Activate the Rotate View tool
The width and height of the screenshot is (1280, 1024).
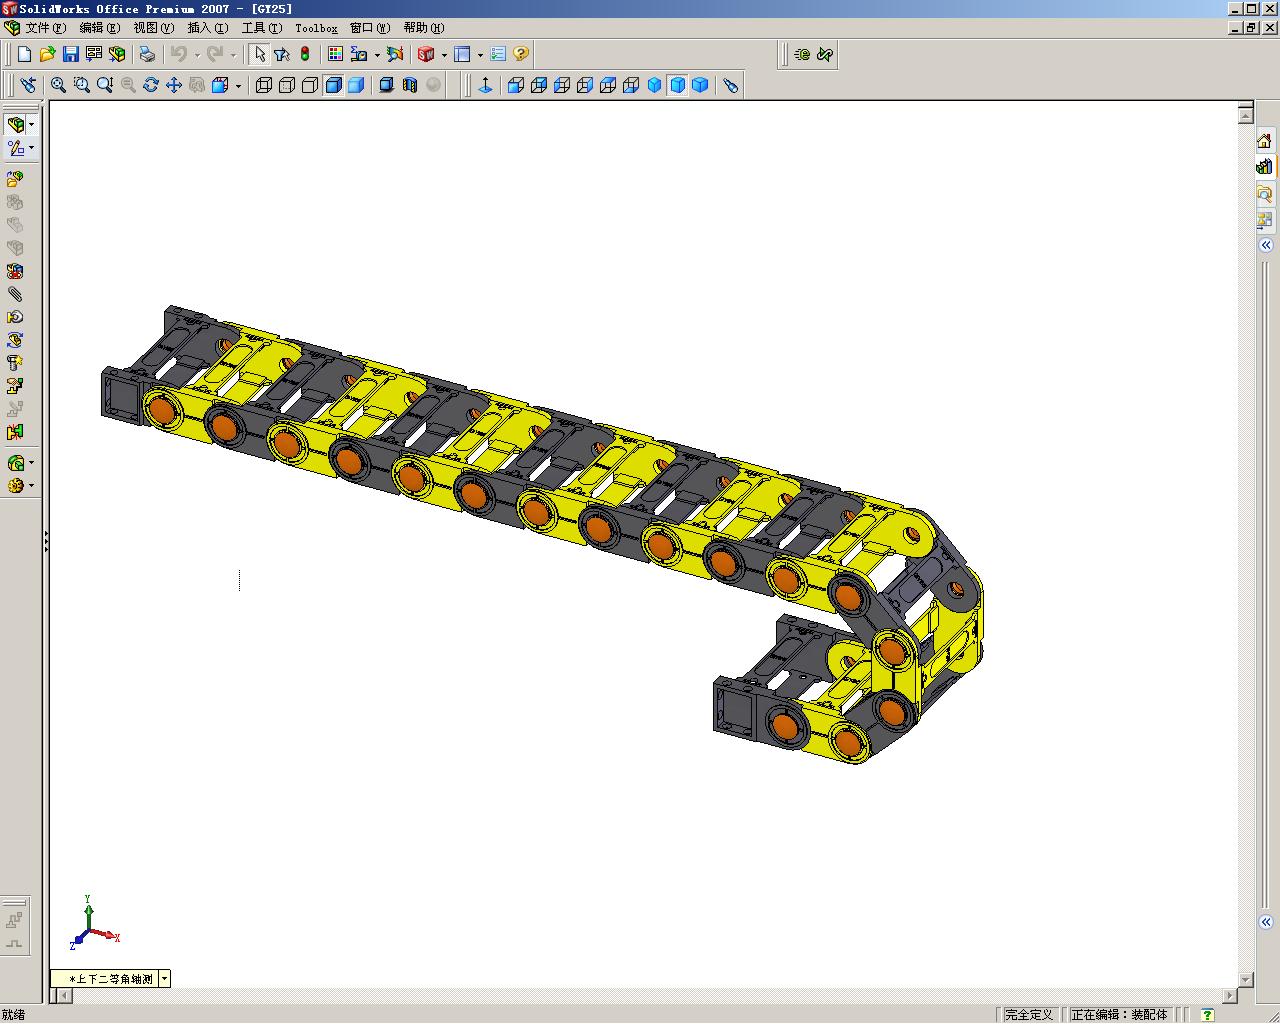[150, 85]
